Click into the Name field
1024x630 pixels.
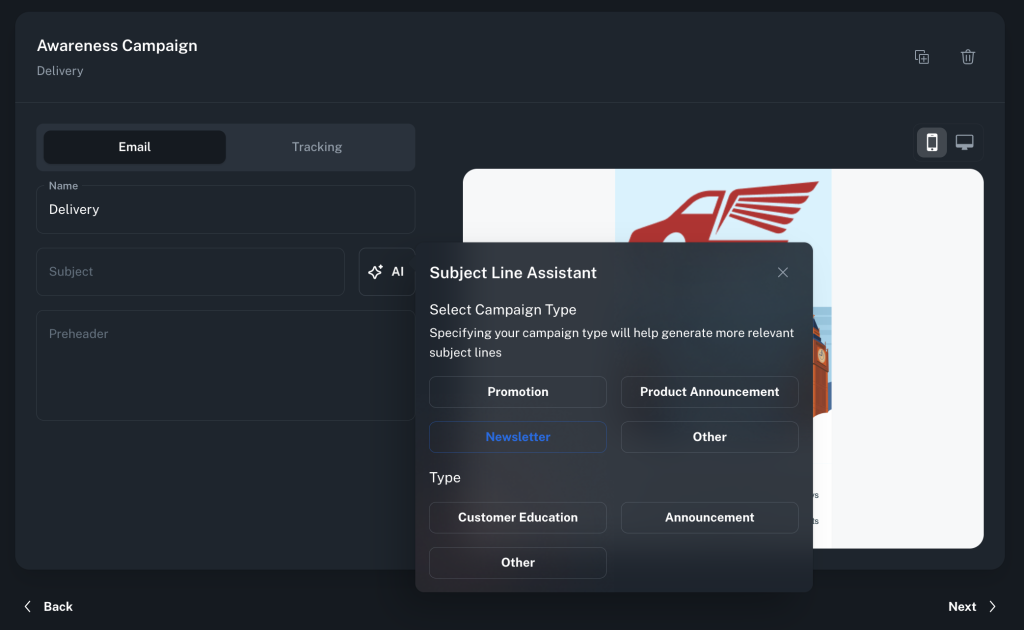click(225, 210)
